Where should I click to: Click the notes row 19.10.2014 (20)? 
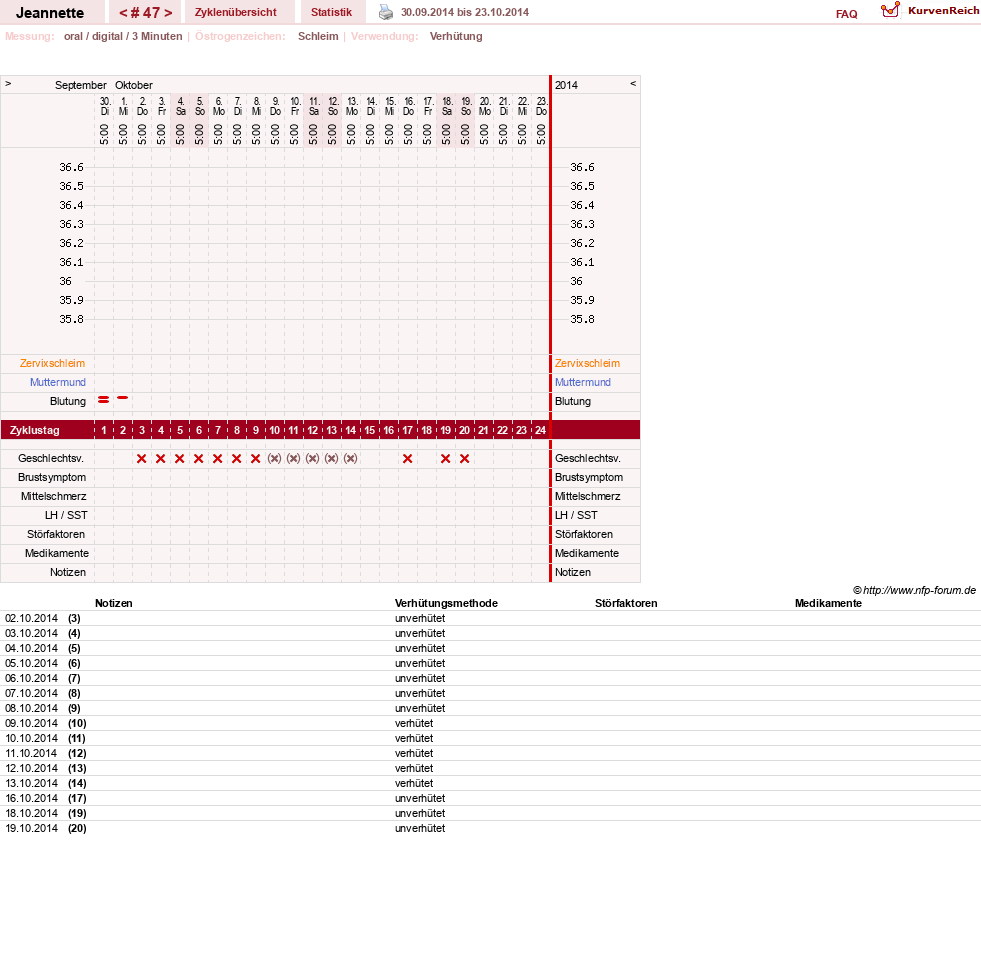coord(490,828)
